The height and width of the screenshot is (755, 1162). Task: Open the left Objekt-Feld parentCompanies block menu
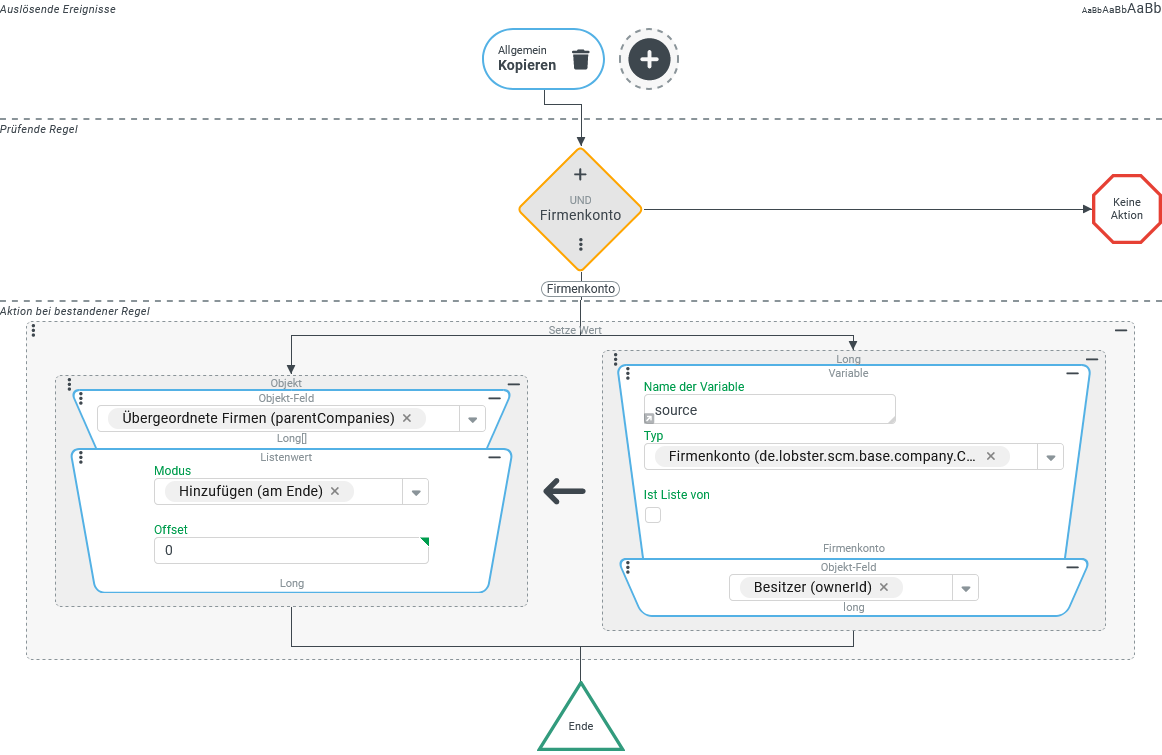click(x=81, y=399)
